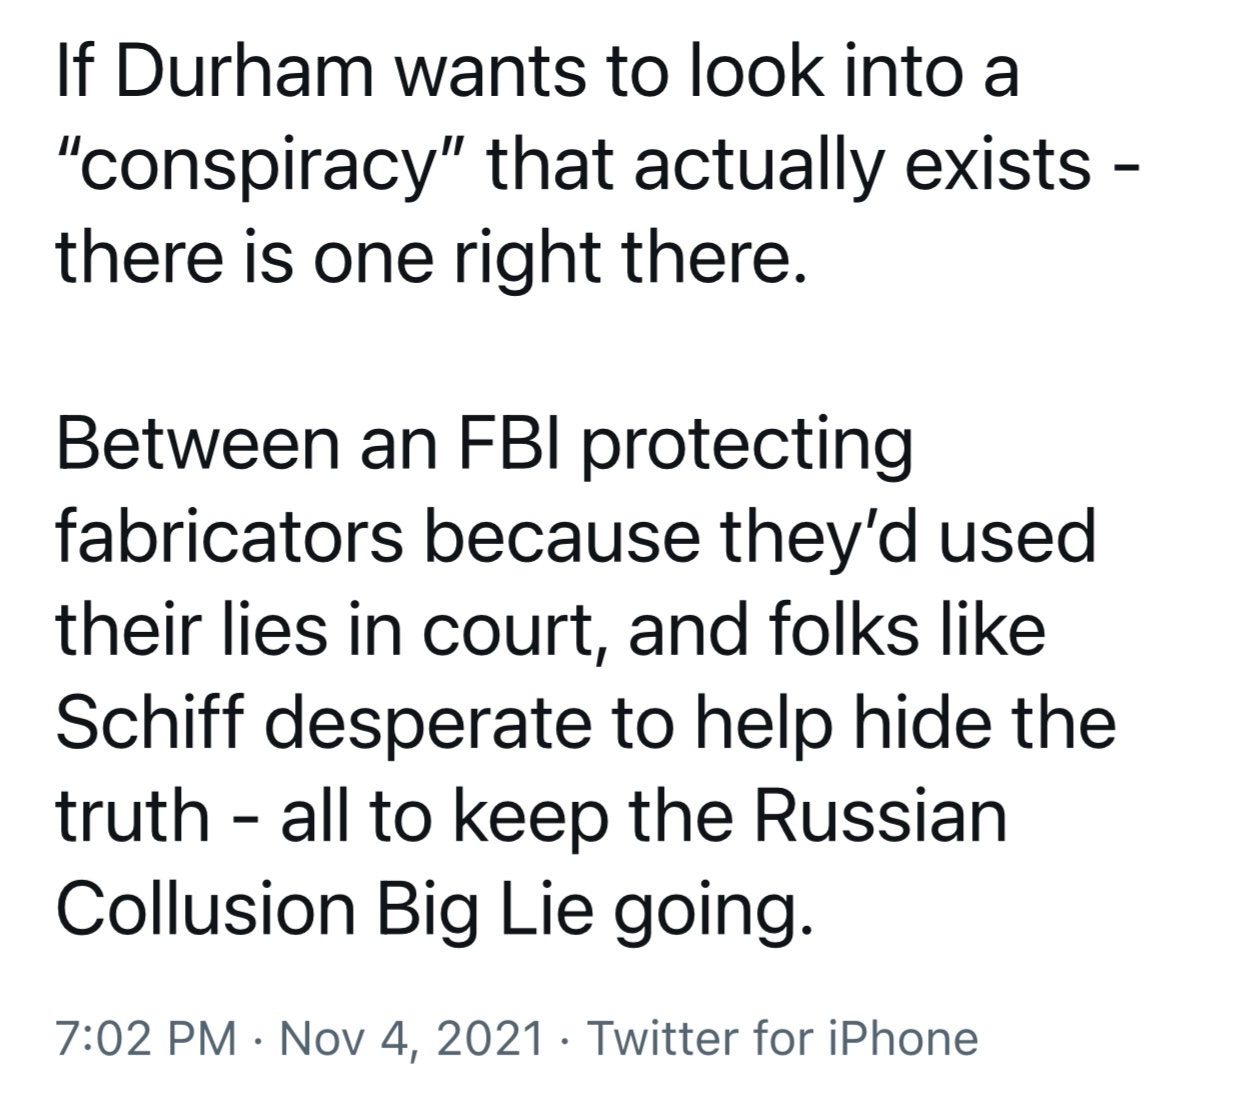This screenshot has width=1241, height=1100.
Task: Click the Nov 4, 2021 date
Action: coord(412,1038)
